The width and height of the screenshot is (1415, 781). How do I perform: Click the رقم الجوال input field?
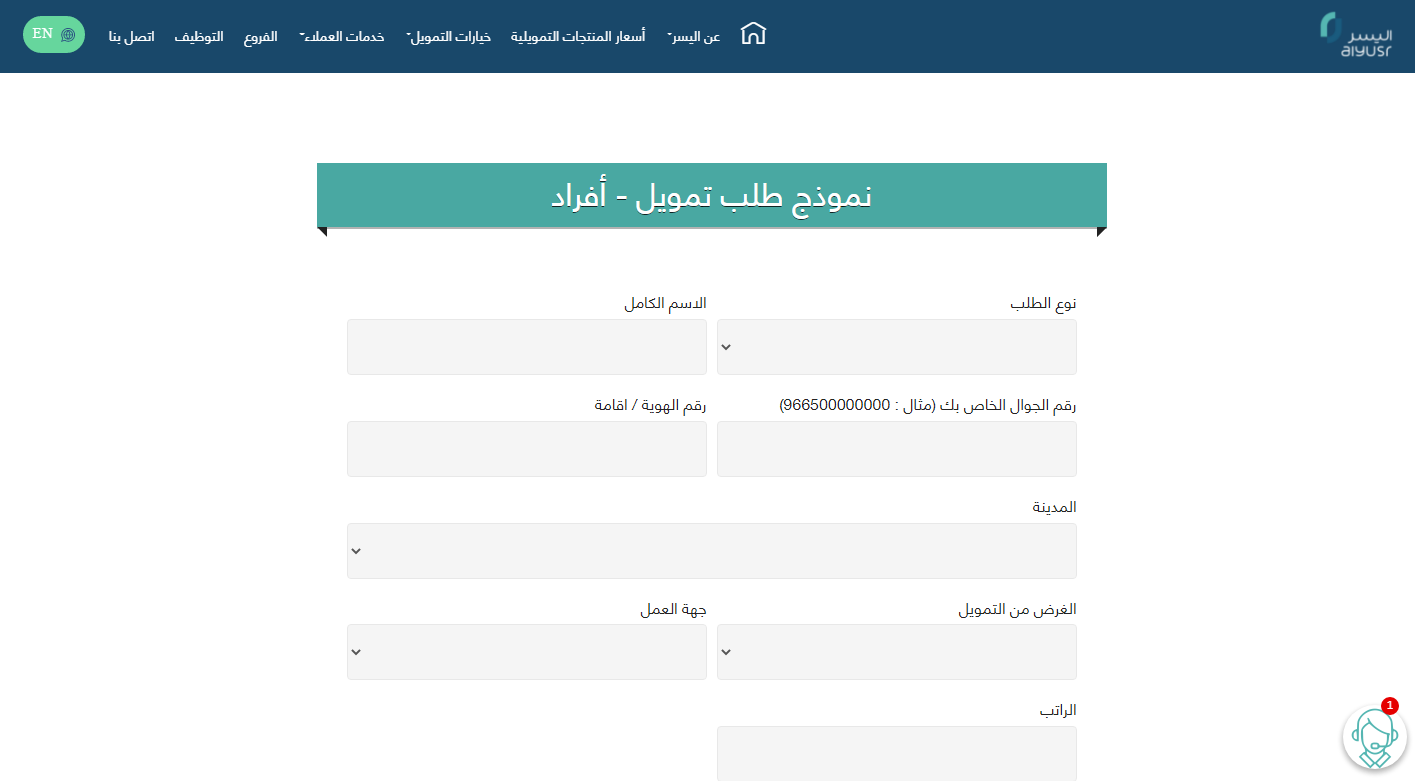(x=897, y=449)
